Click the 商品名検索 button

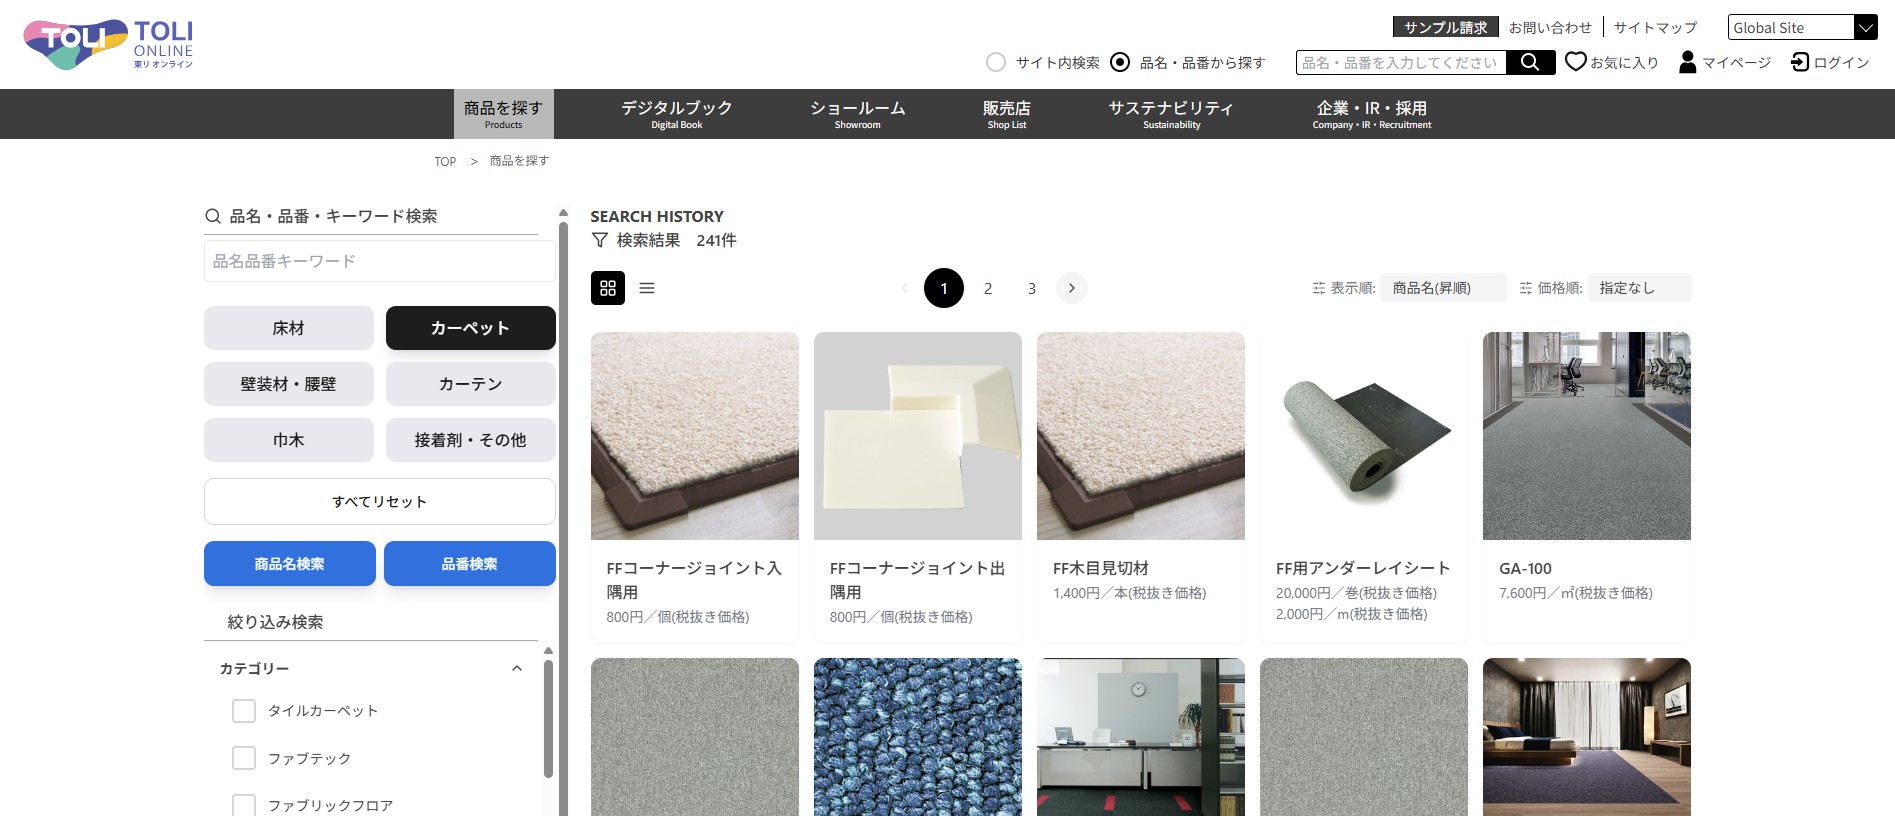point(290,564)
